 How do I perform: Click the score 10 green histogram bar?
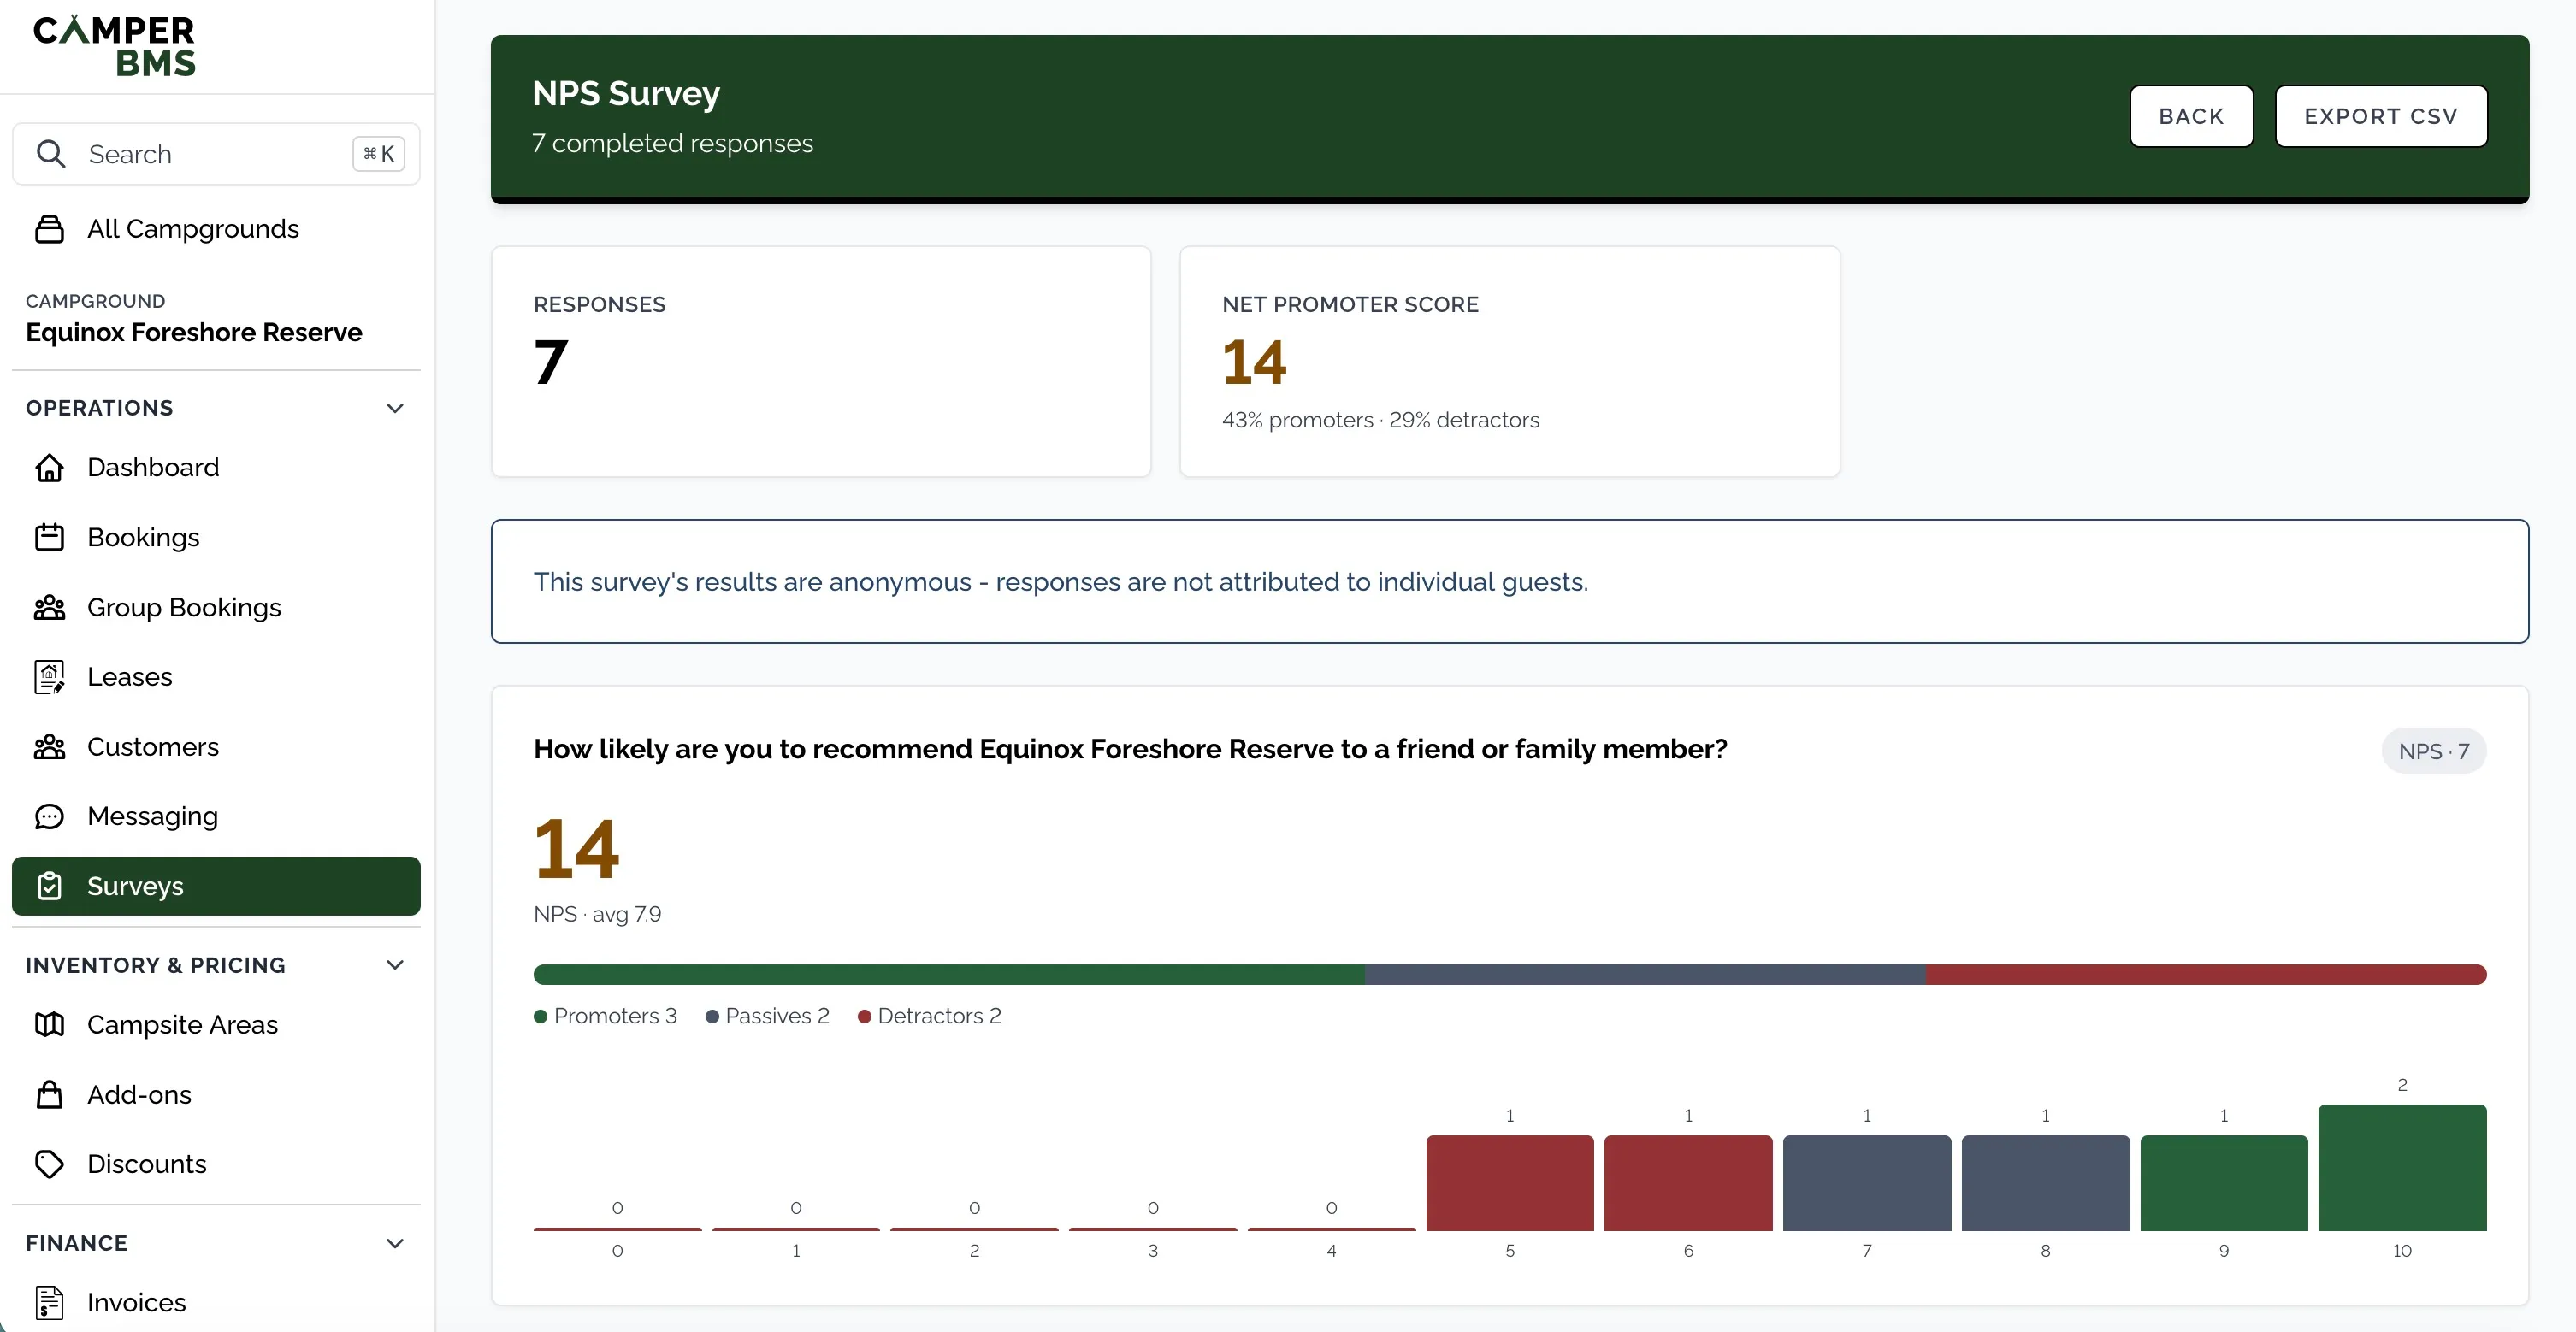click(2402, 1167)
